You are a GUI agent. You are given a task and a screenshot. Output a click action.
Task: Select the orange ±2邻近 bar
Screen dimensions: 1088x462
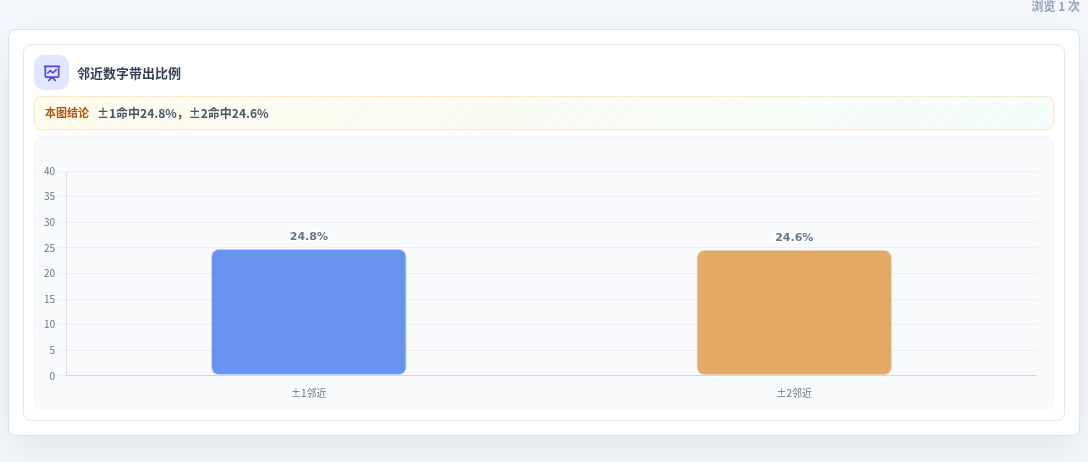(x=794, y=313)
